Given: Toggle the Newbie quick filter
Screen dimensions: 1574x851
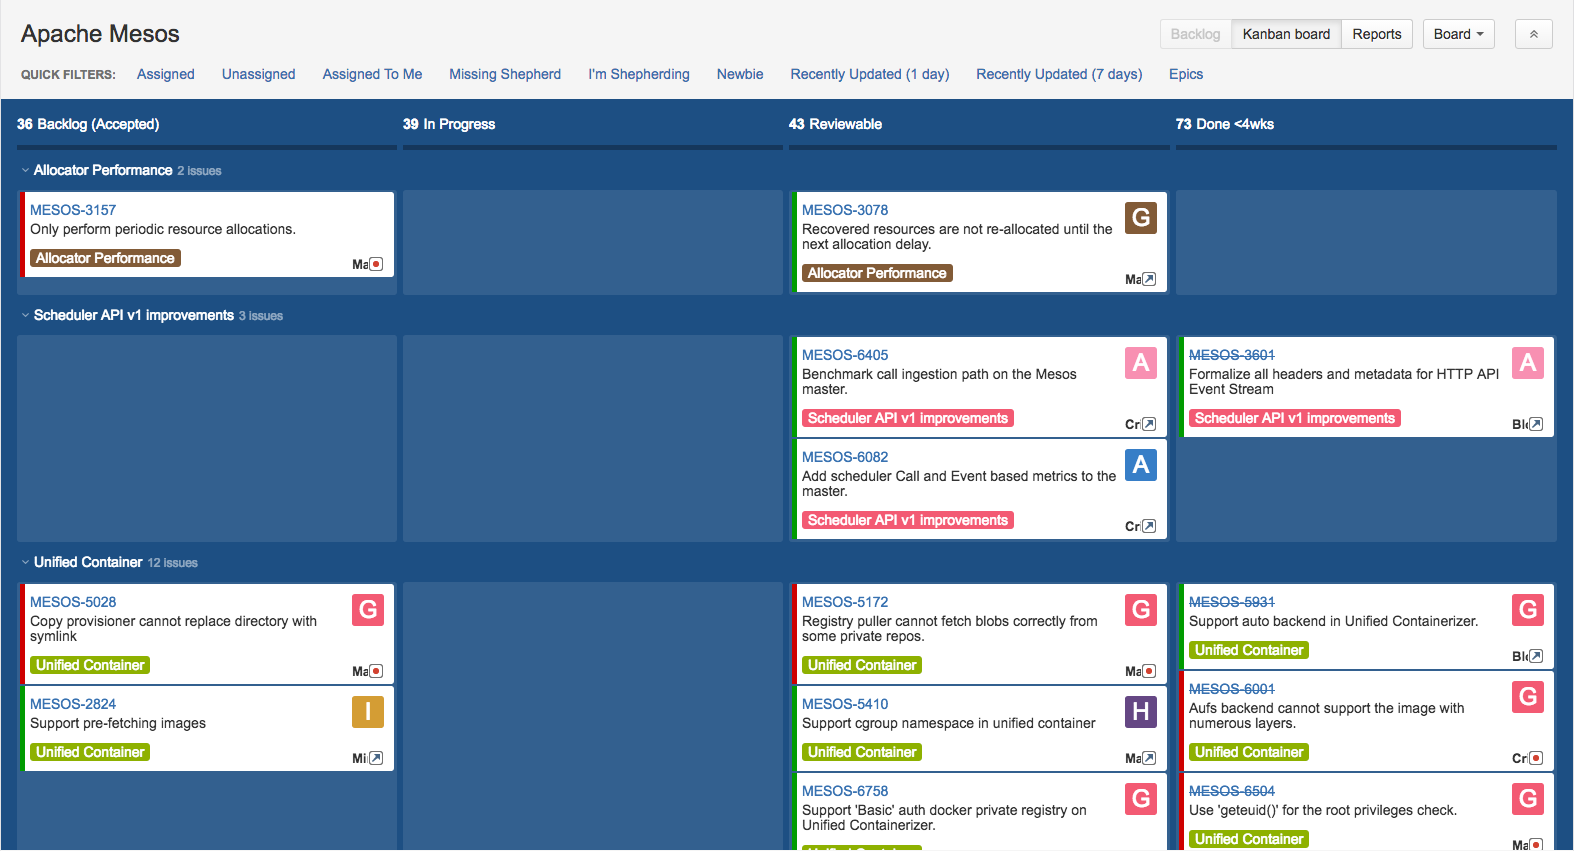Looking at the screenshot, I should (740, 74).
